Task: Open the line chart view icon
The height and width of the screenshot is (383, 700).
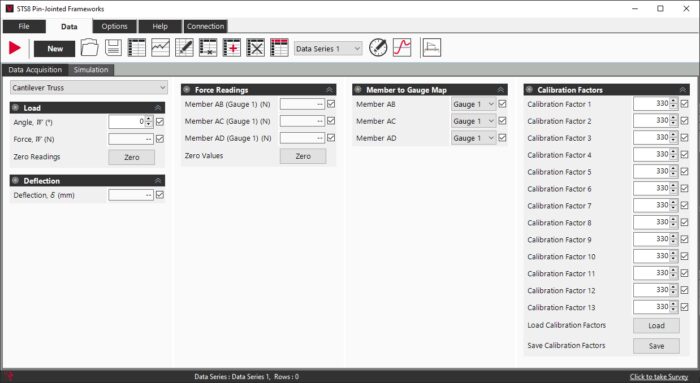Action: [160, 48]
